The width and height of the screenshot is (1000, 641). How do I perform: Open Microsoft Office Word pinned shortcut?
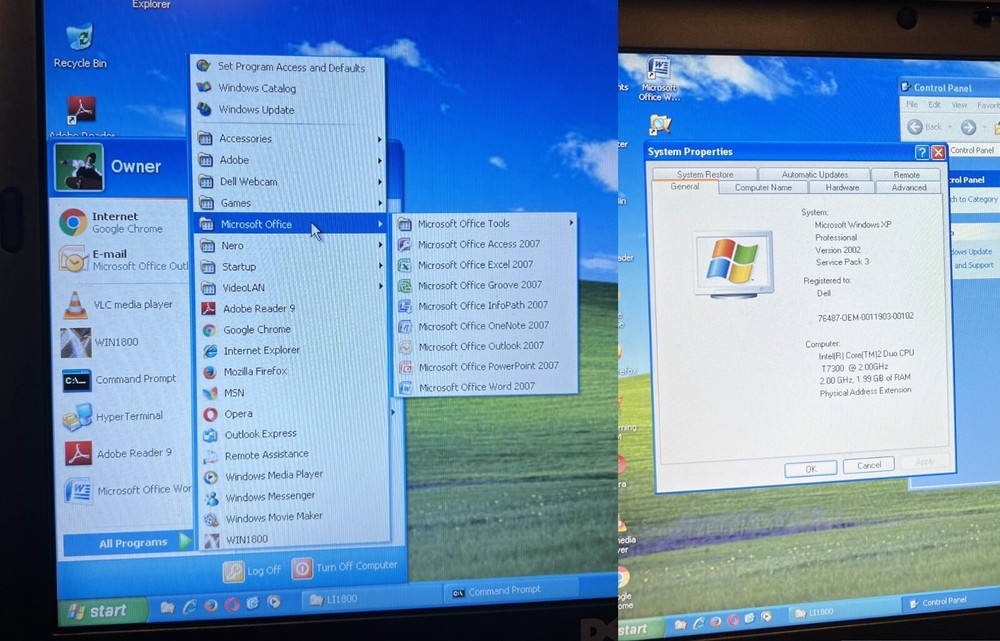tap(127, 490)
